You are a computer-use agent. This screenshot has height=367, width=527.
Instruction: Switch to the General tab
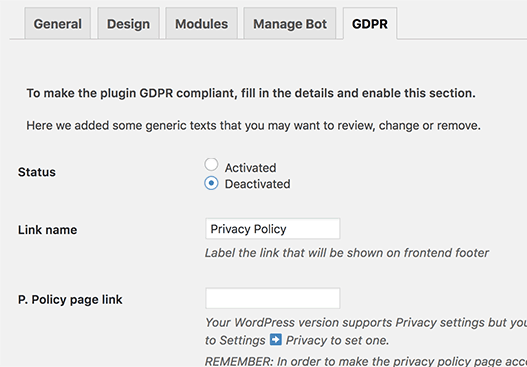(57, 24)
